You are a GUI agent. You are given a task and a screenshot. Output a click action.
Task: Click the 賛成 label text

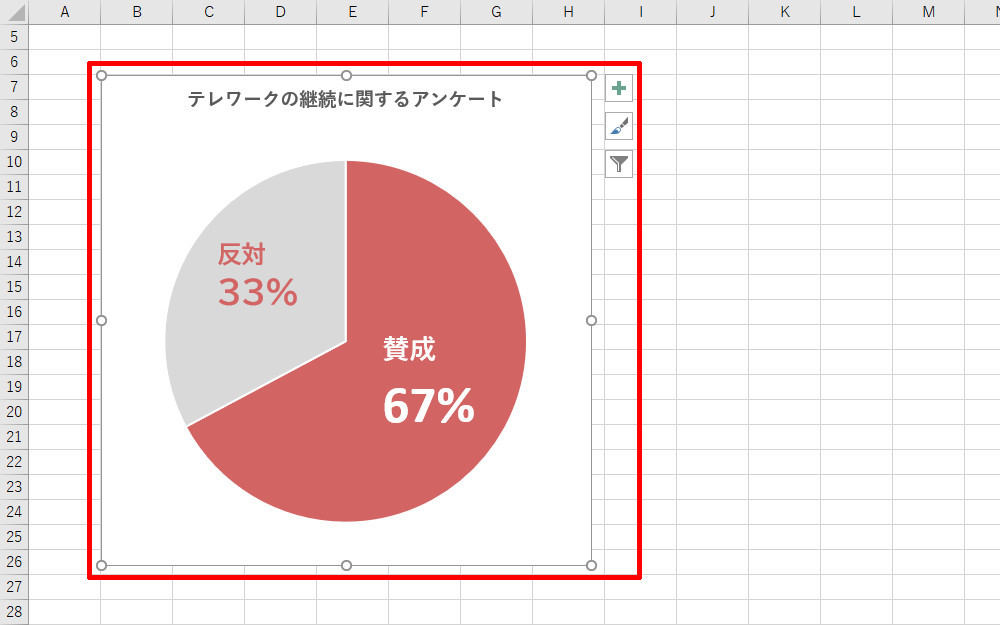(x=409, y=349)
